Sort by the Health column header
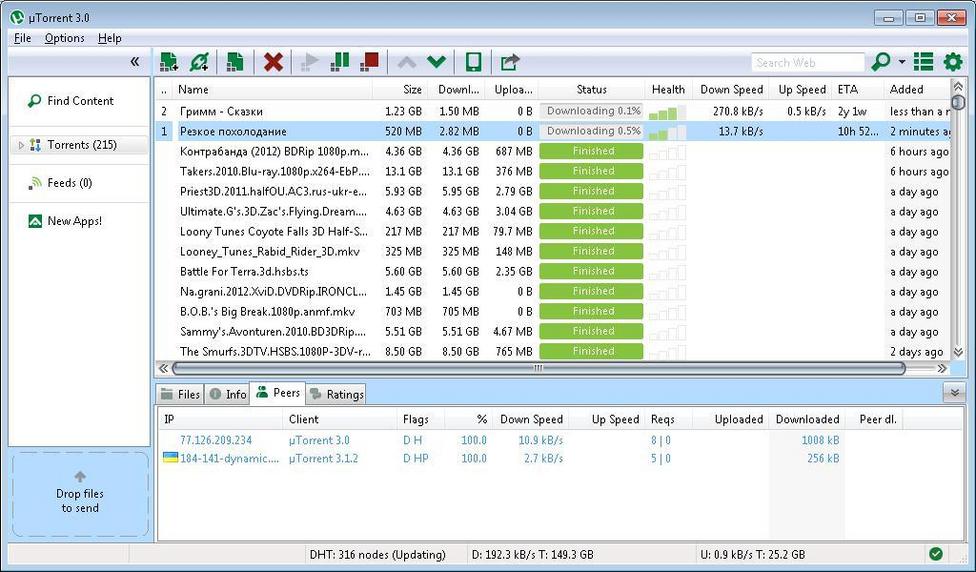This screenshot has width=976, height=572. coord(669,90)
